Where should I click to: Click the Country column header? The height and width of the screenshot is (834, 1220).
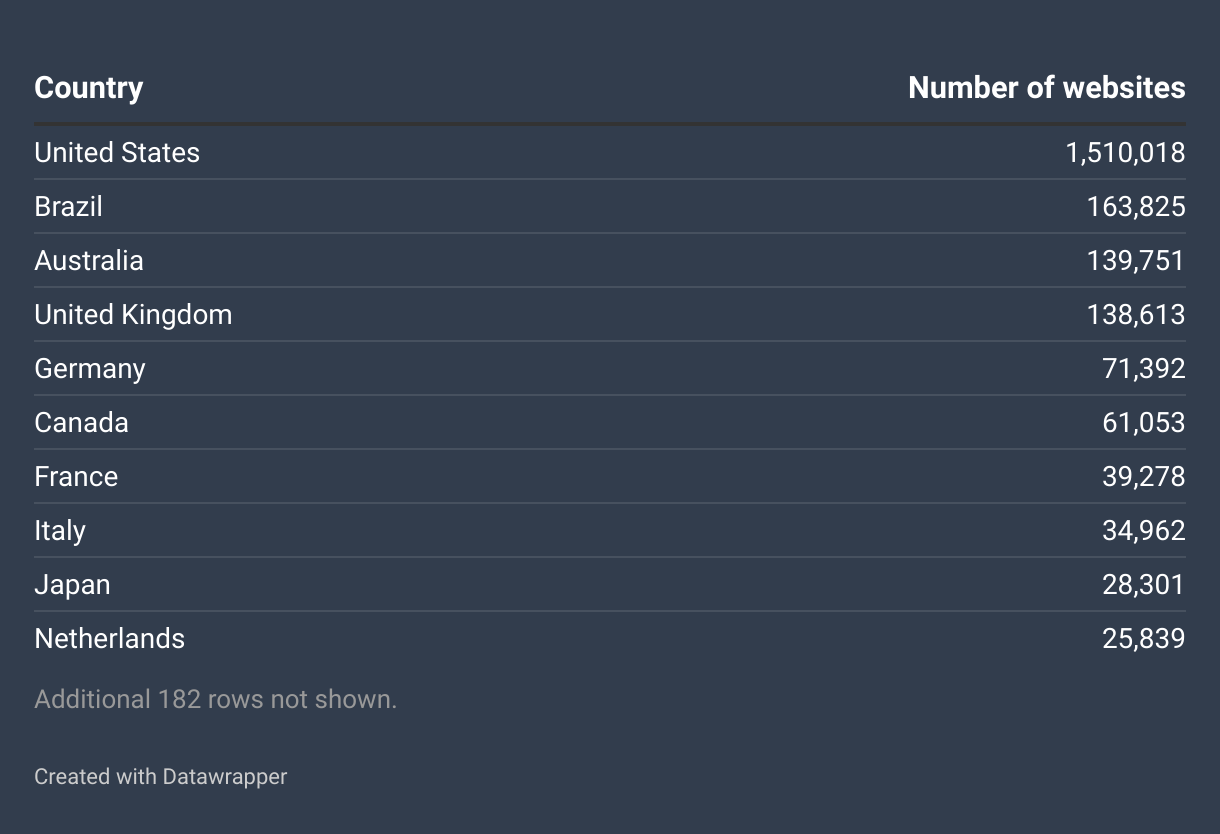[x=89, y=88]
